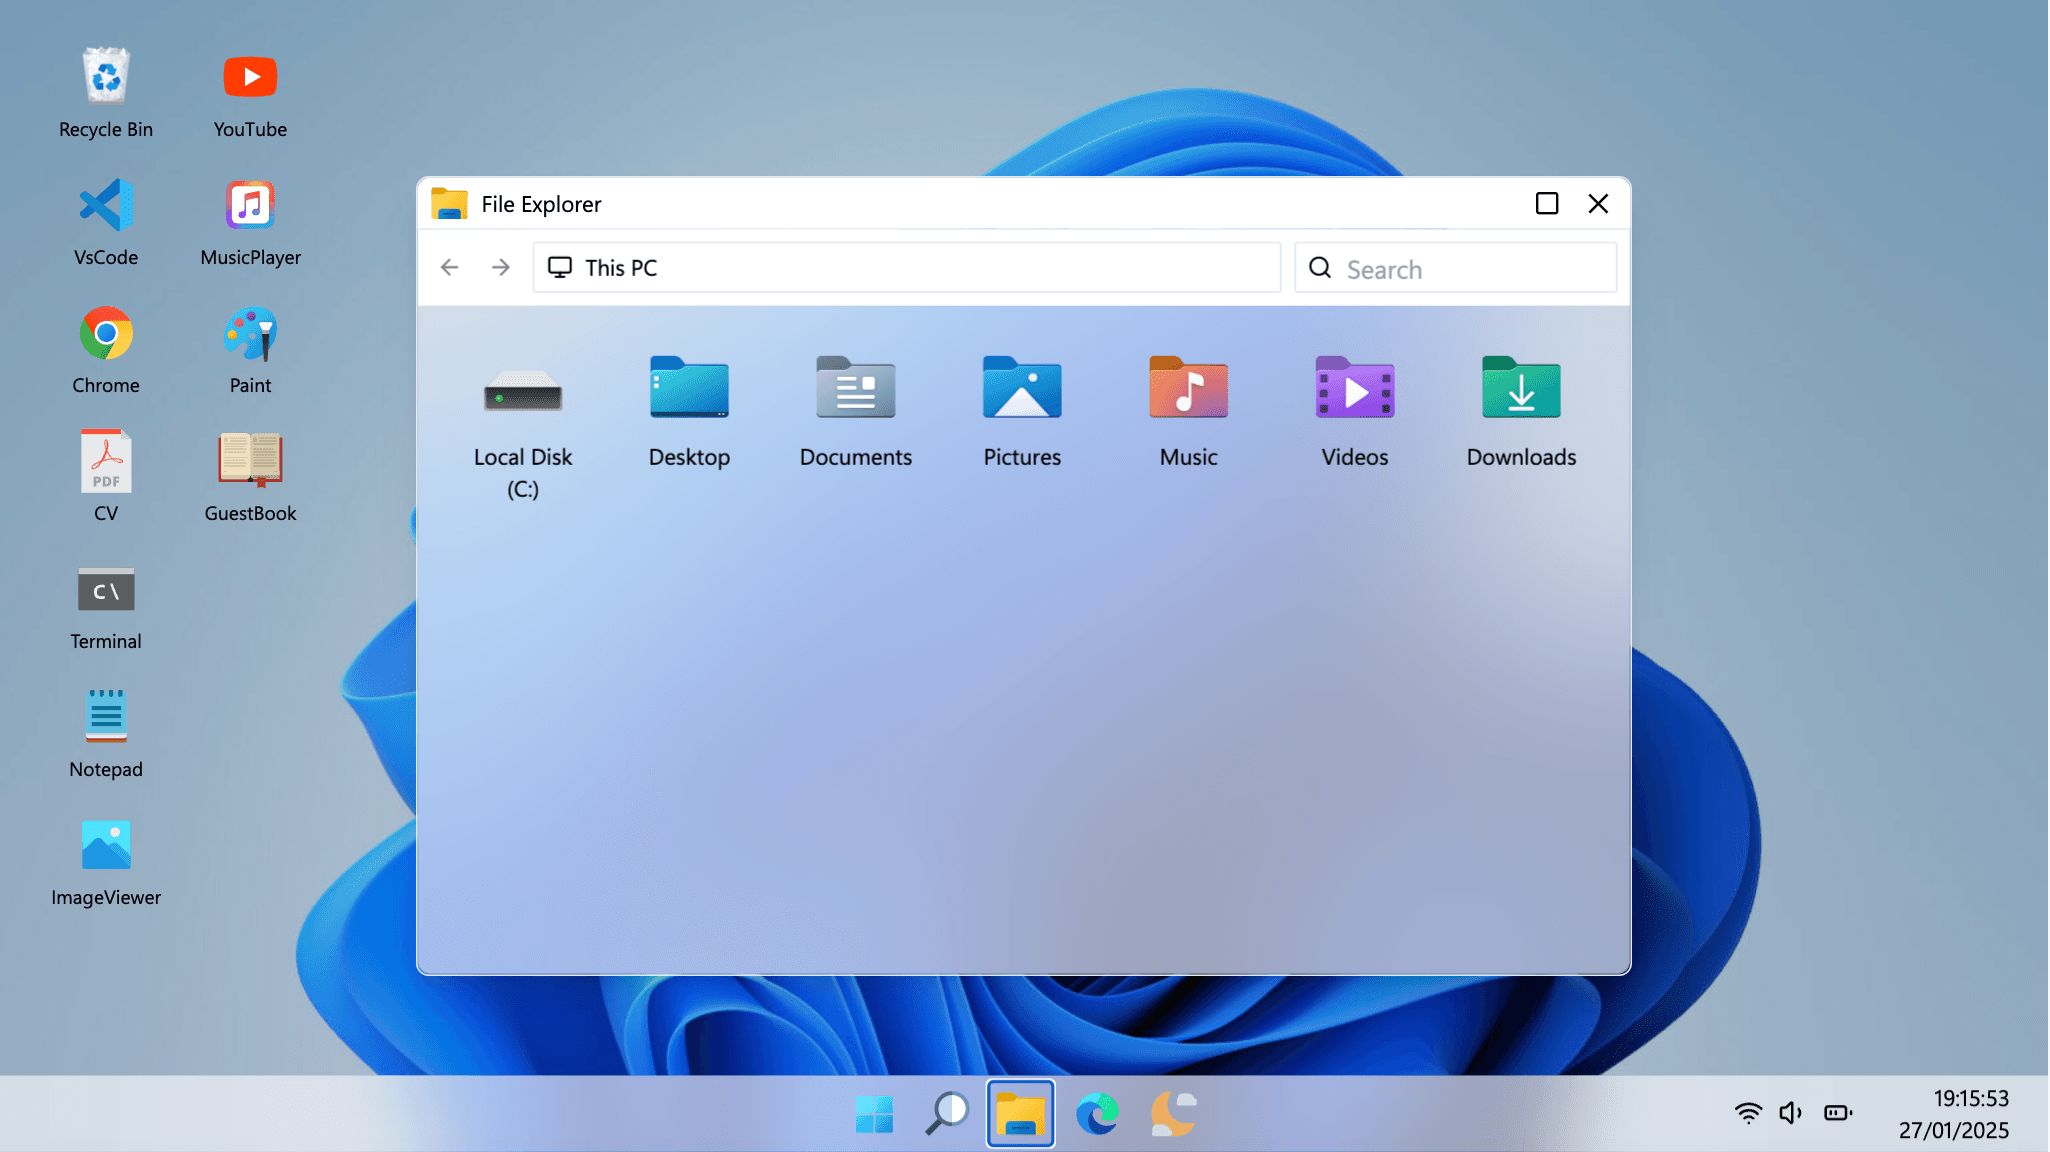Launch Microsoft Edge from the taskbar
This screenshot has width=2050, height=1152.
pyautogui.click(x=1097, y=1113)
